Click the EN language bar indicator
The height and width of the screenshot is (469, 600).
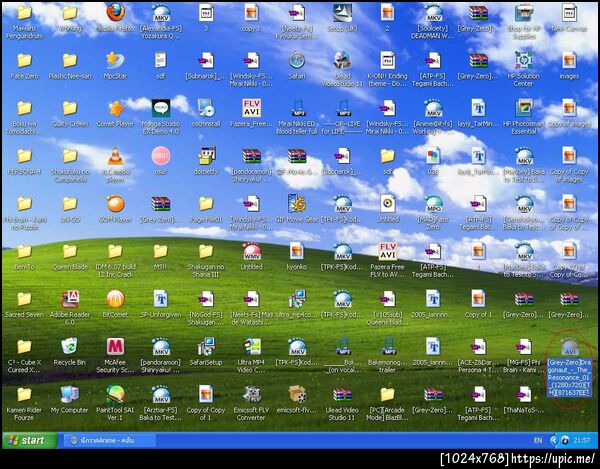tap(537, 440)
